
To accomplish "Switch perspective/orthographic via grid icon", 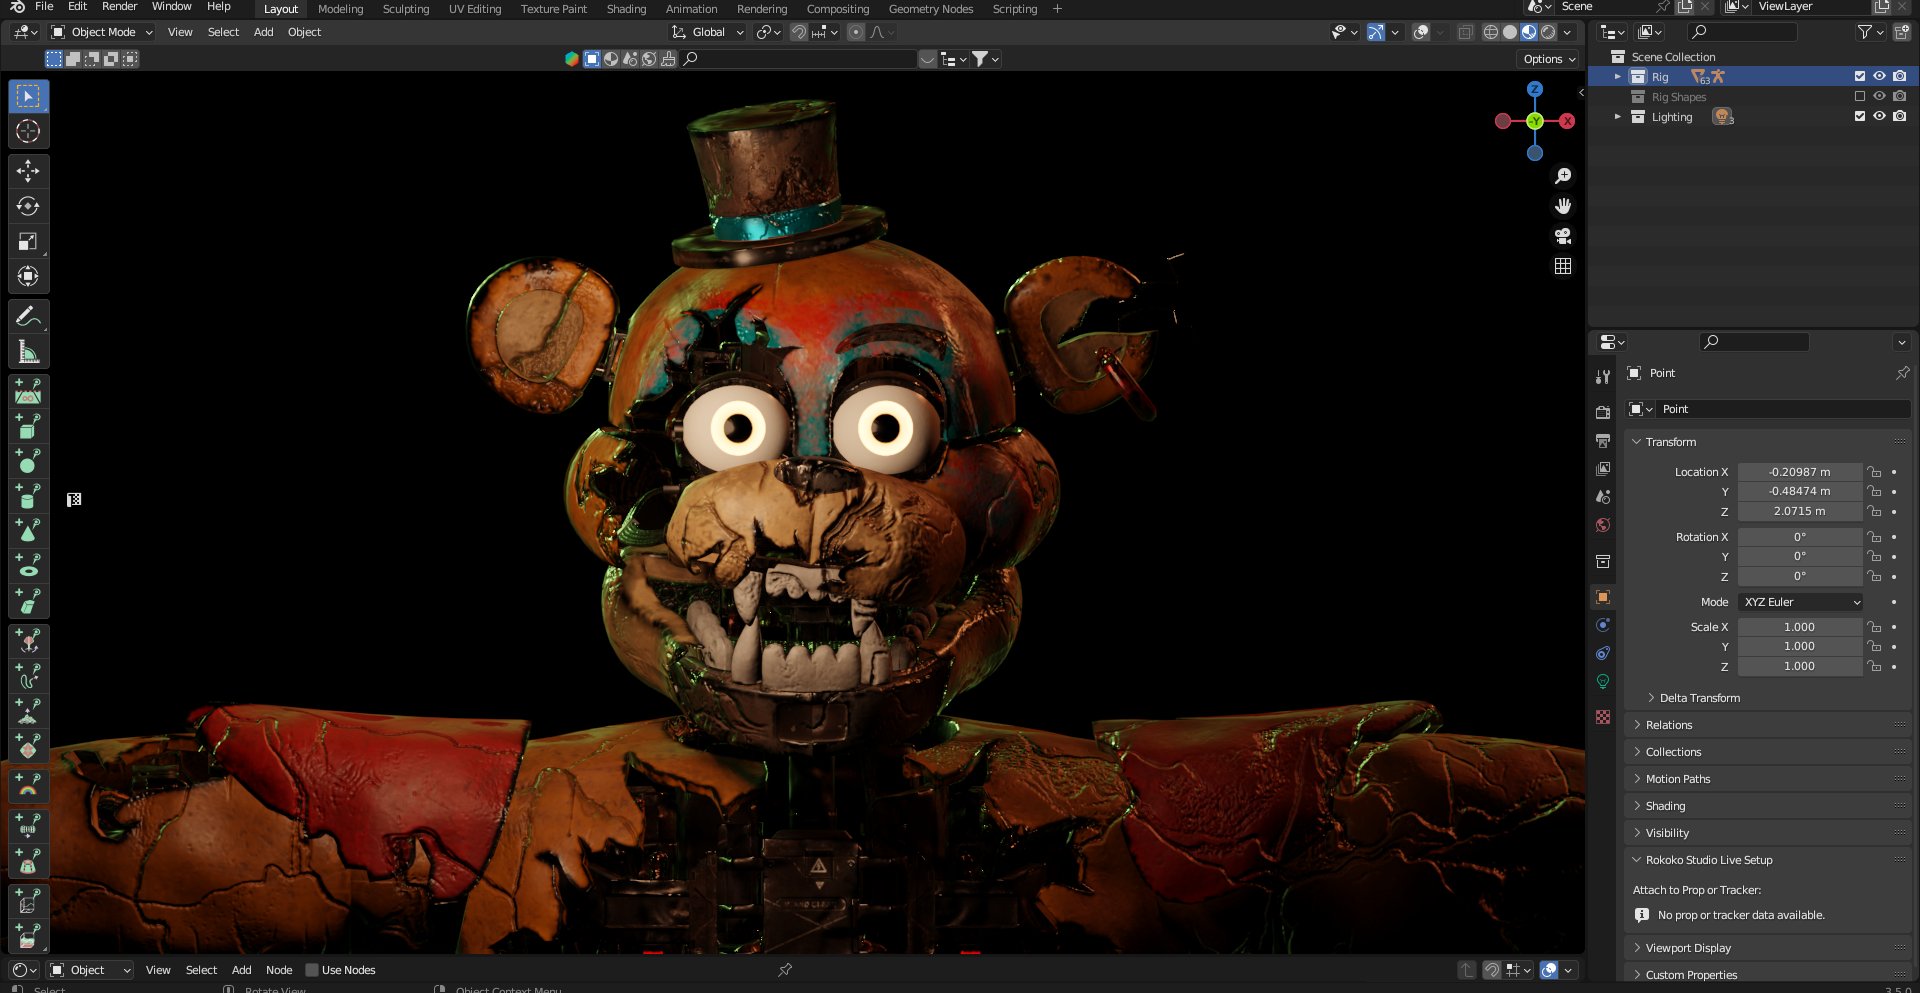I will point(1563,266).
